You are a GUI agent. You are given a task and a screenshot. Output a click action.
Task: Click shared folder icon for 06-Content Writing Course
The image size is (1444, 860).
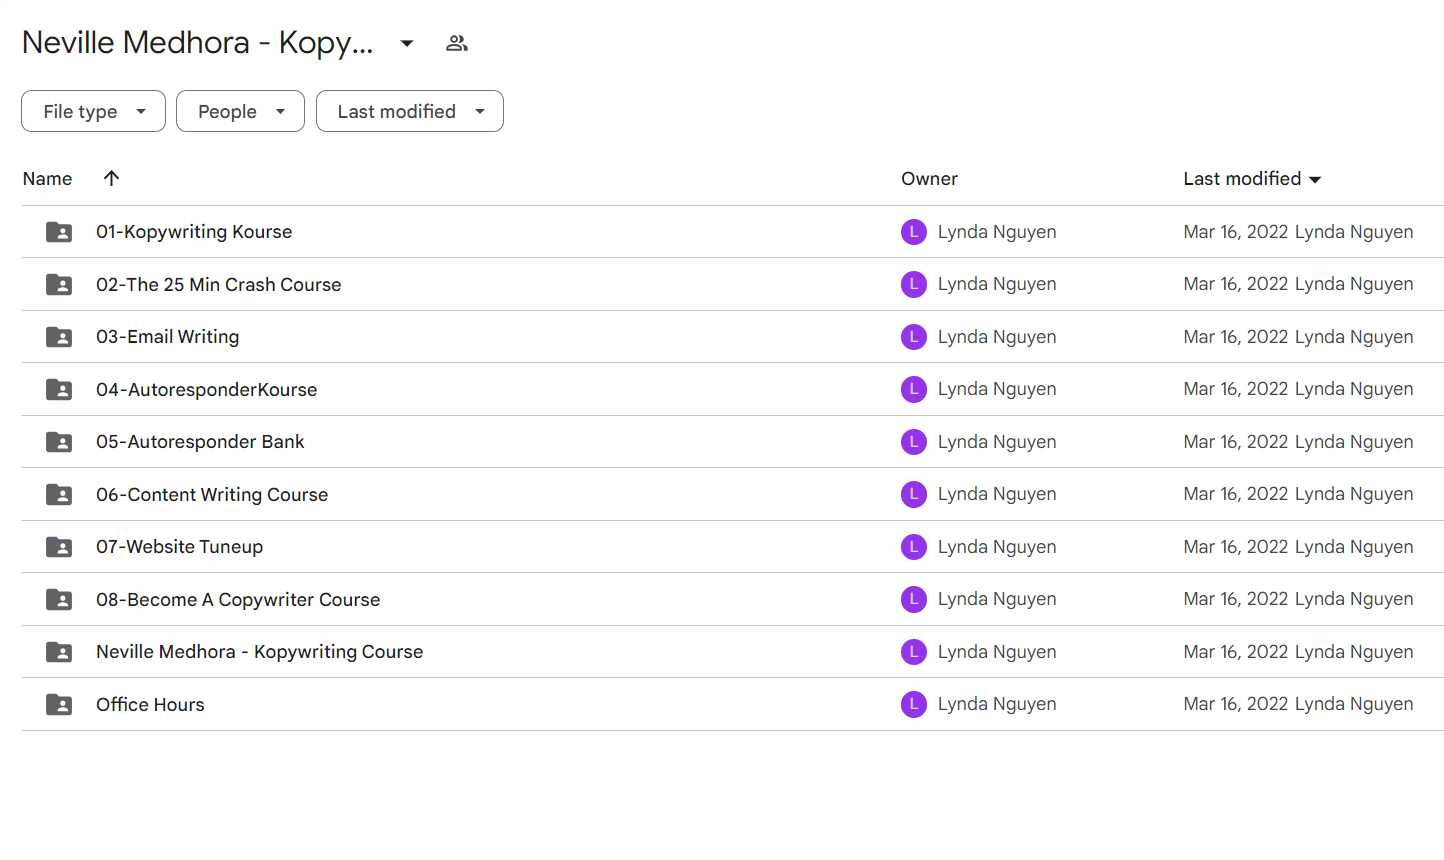click(59, 495)
